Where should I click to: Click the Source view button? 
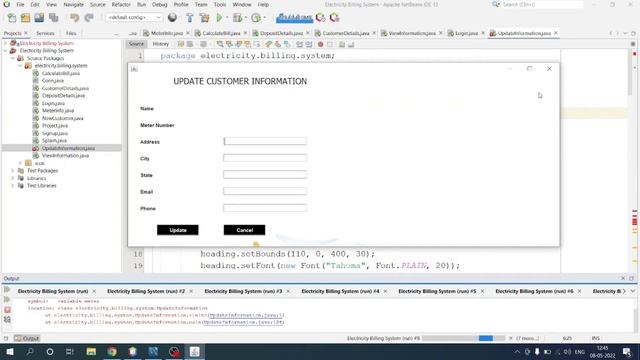click(136, 44)
